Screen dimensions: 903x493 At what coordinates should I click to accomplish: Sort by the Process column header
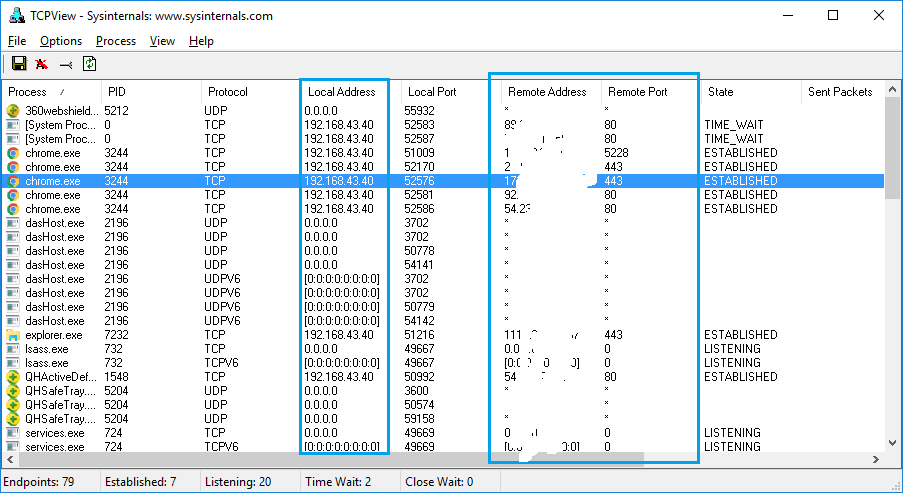(48, 92)
